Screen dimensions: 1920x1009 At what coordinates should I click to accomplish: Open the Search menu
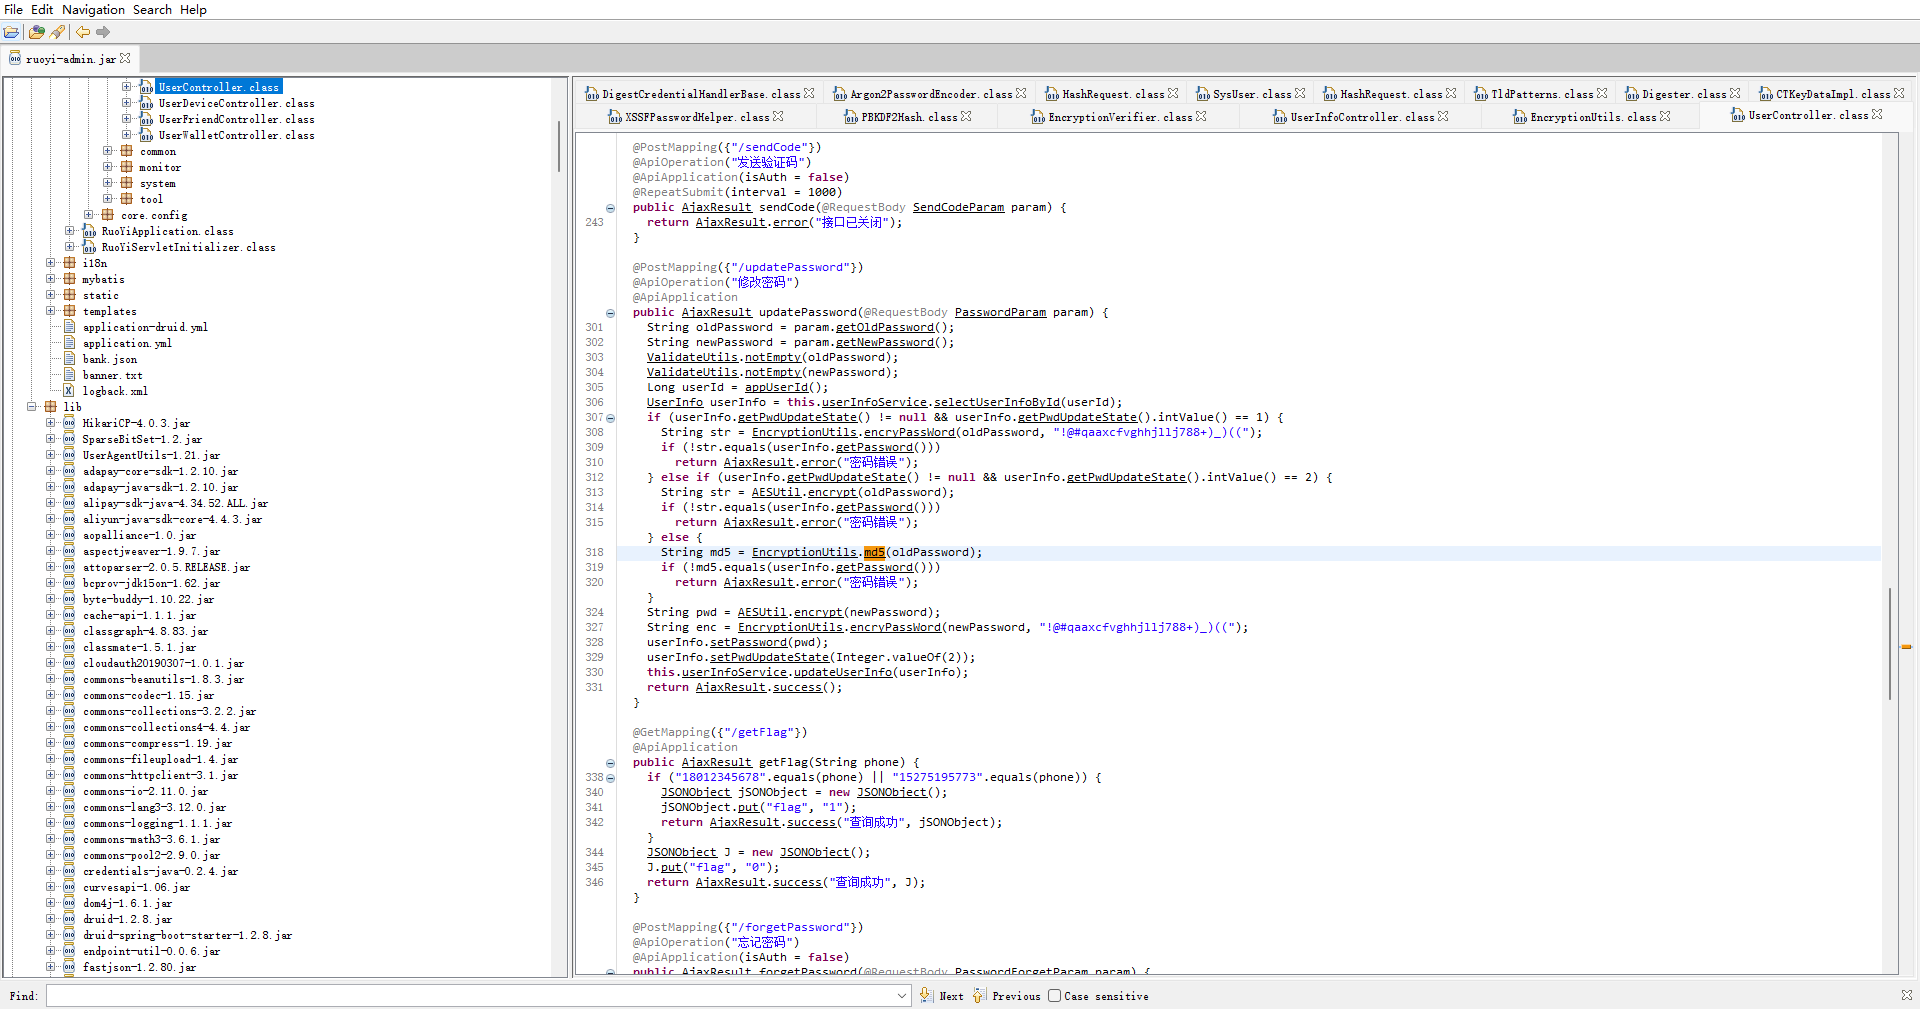tap(152, 9)
